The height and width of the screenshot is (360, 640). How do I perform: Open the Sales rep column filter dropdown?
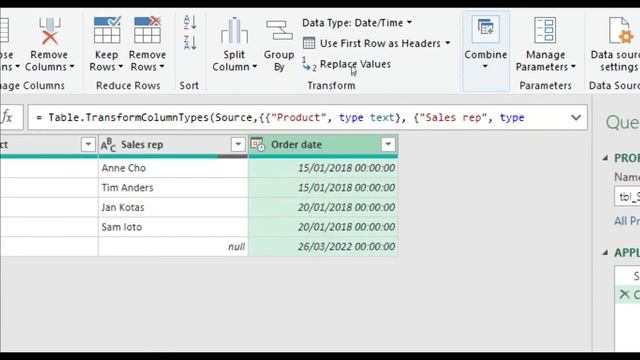coord(238,144)
